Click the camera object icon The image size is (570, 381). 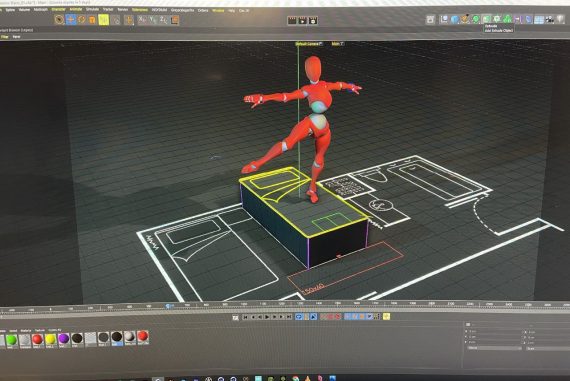[x=550, y=20]
